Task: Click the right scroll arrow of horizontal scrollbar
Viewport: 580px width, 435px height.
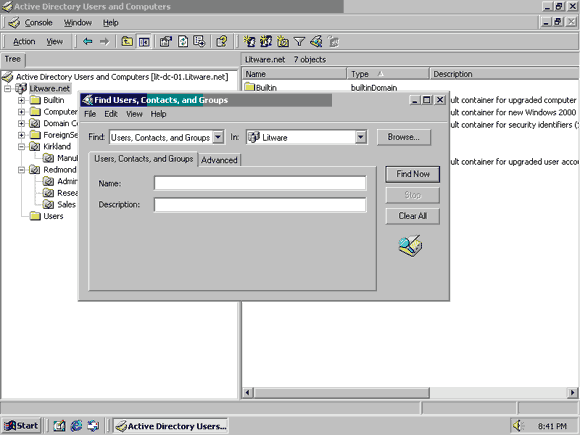Action: pos(573,392)
